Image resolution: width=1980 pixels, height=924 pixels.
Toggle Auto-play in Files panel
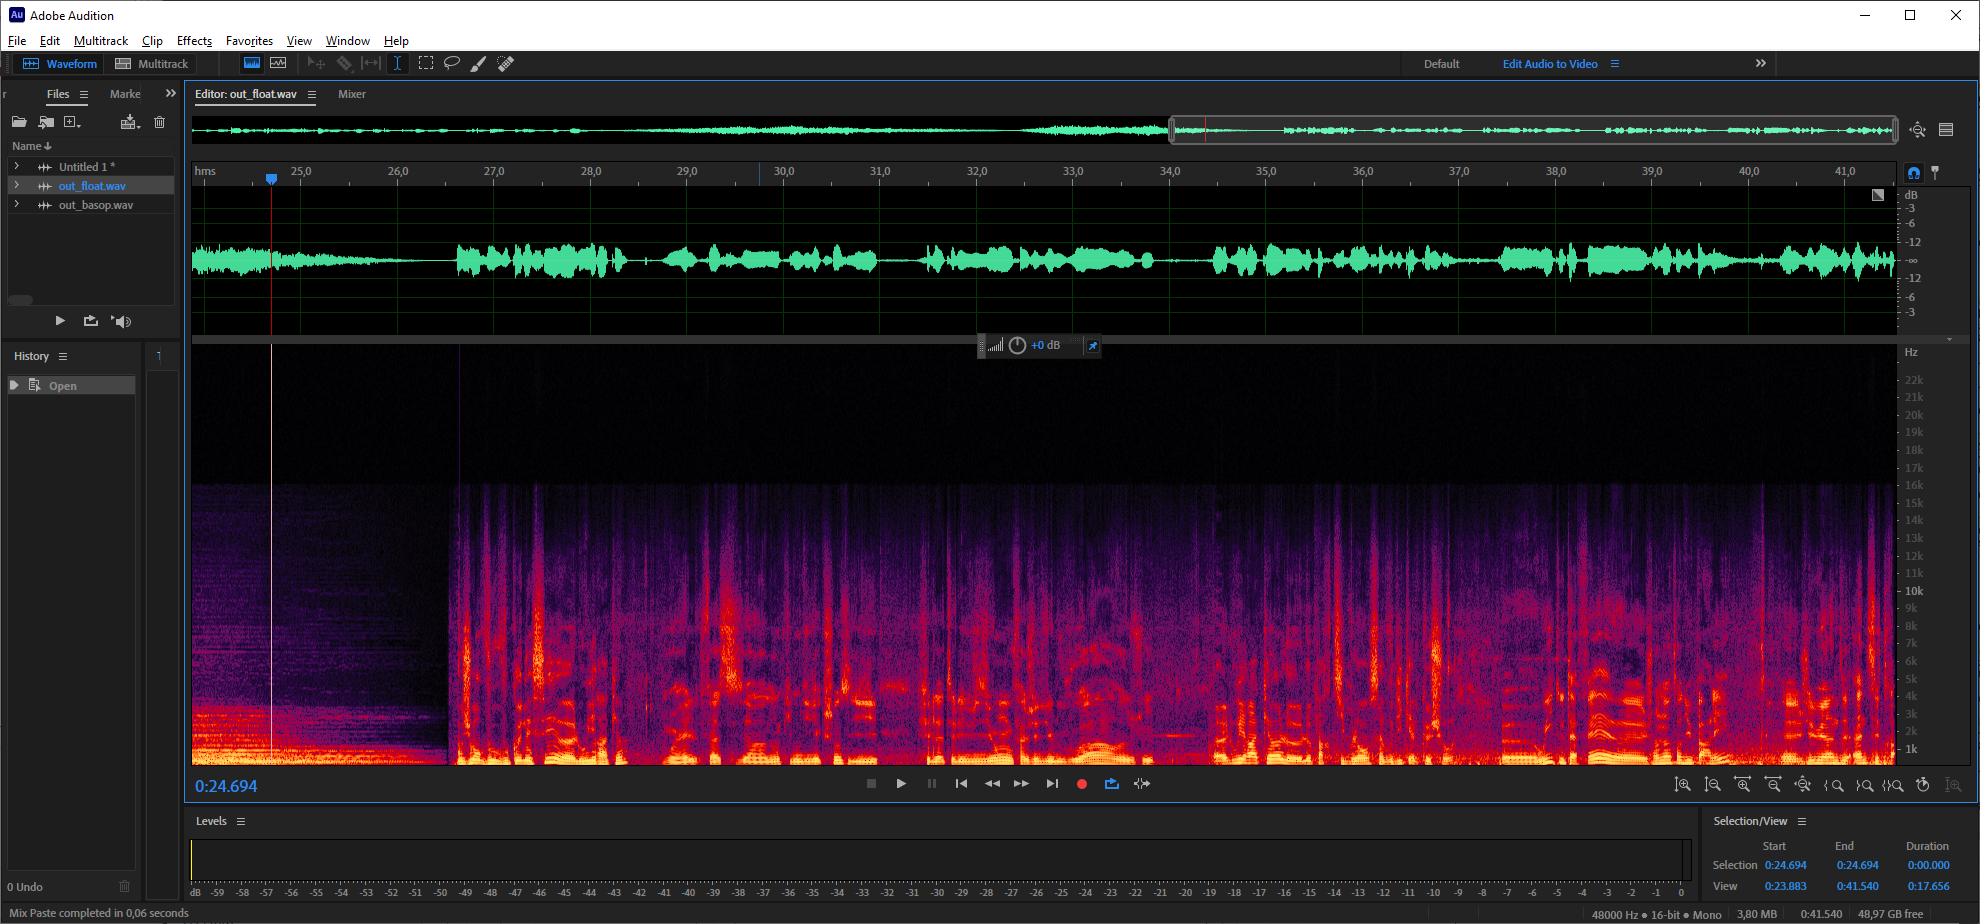point(121,321)
